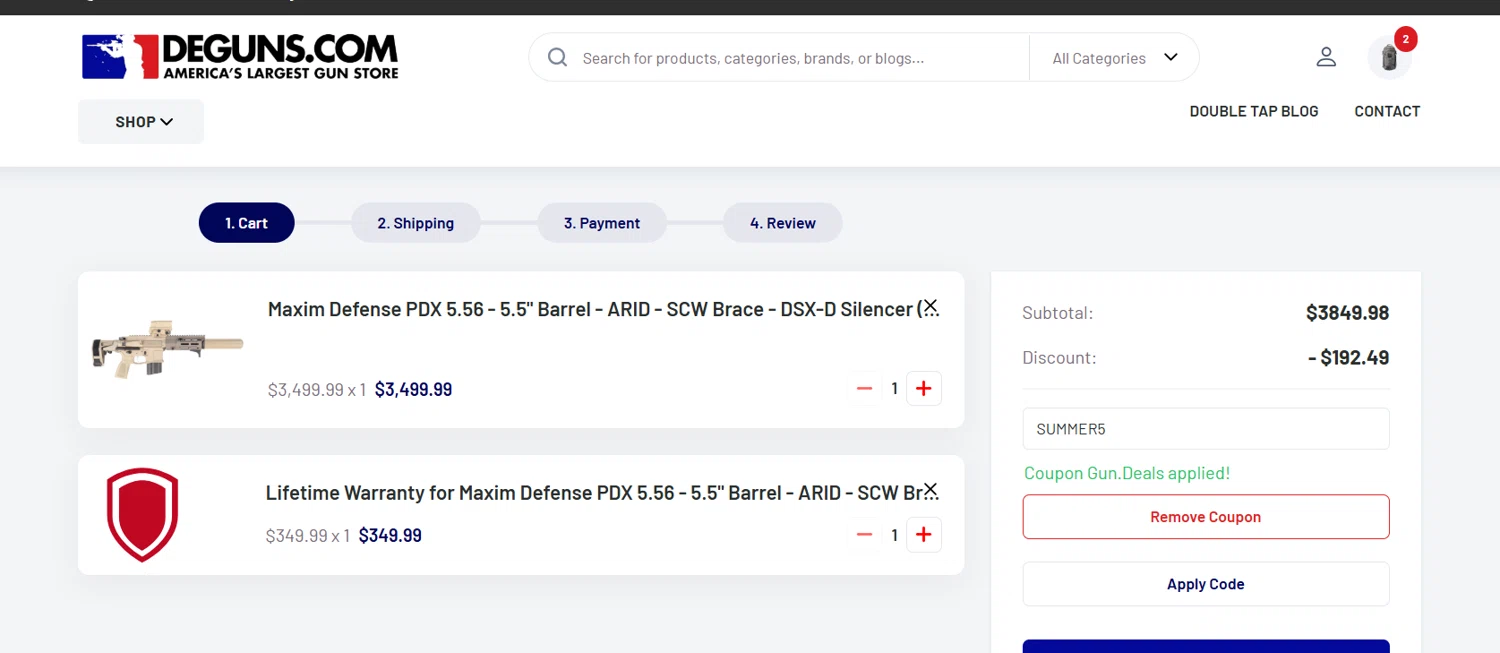Image resolution: width=1500 pixels, height=653 pixels.
Task: Open the CONTACT link
Action: click(x=1387, y=111)
